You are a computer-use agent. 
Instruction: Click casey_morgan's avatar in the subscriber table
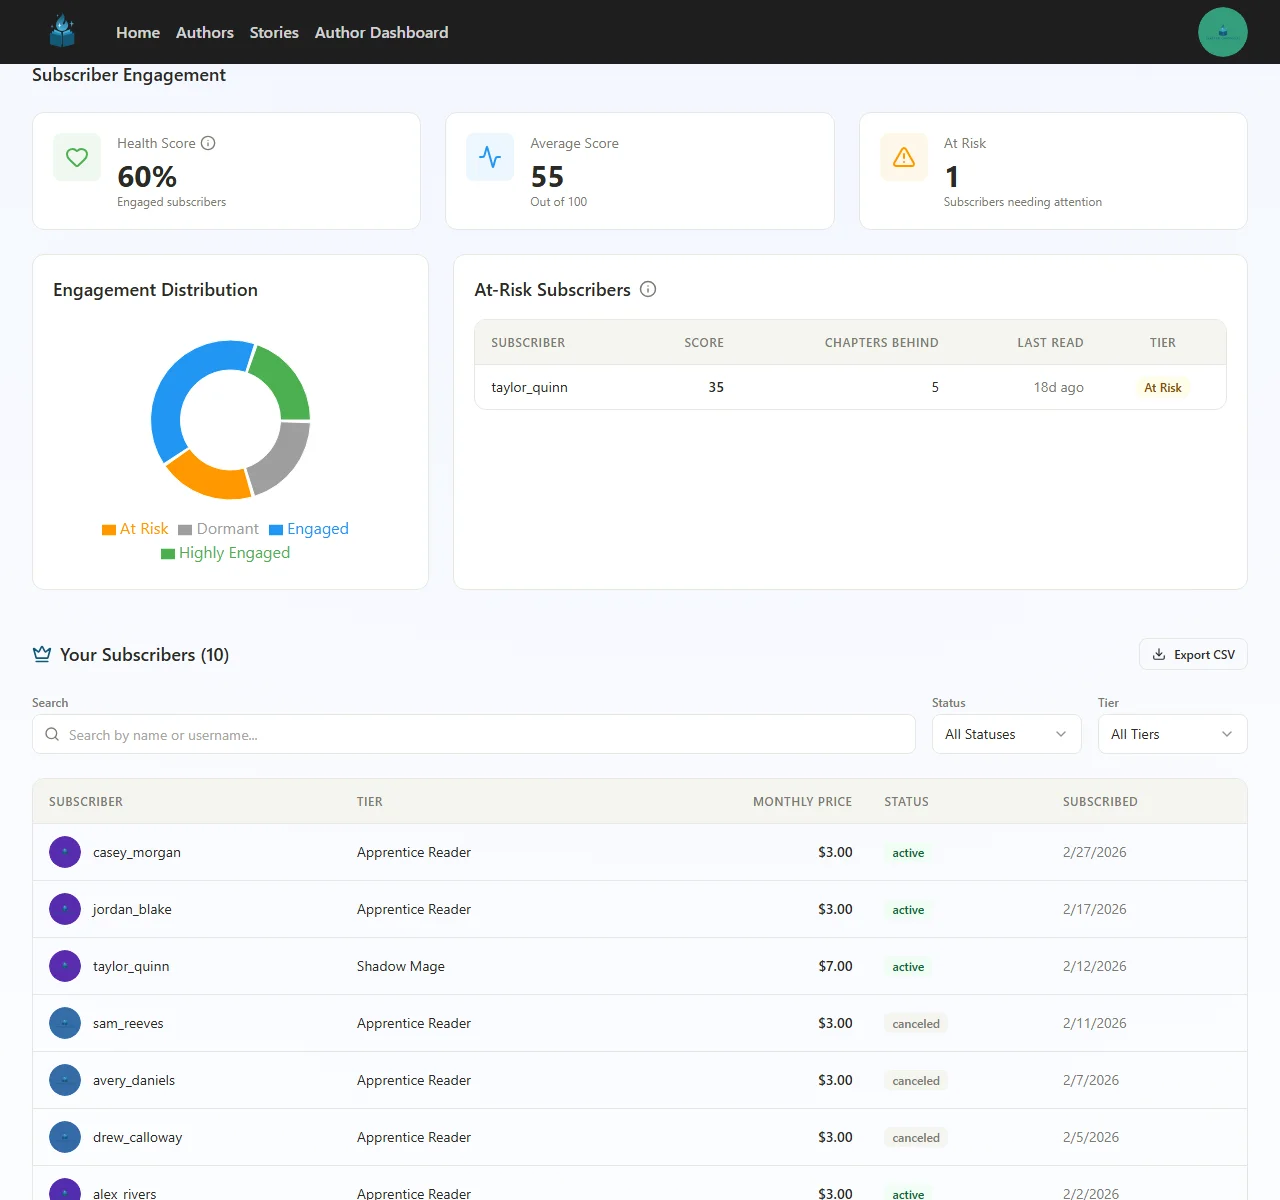pyautogui.click(x=65, y=852)
